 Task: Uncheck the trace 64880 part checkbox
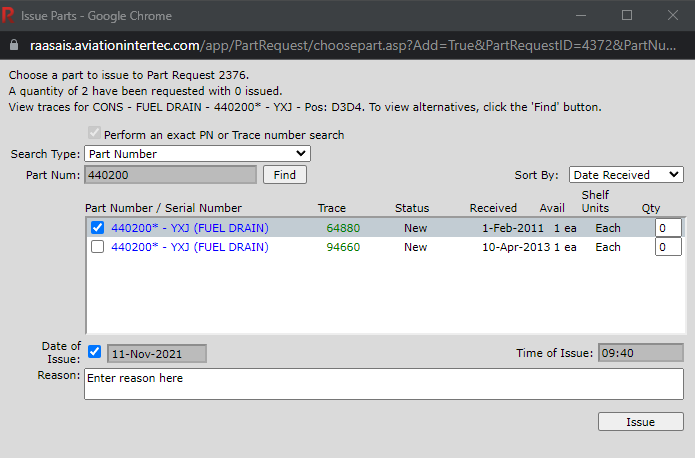pyautogui.click(x=97, y=228)
